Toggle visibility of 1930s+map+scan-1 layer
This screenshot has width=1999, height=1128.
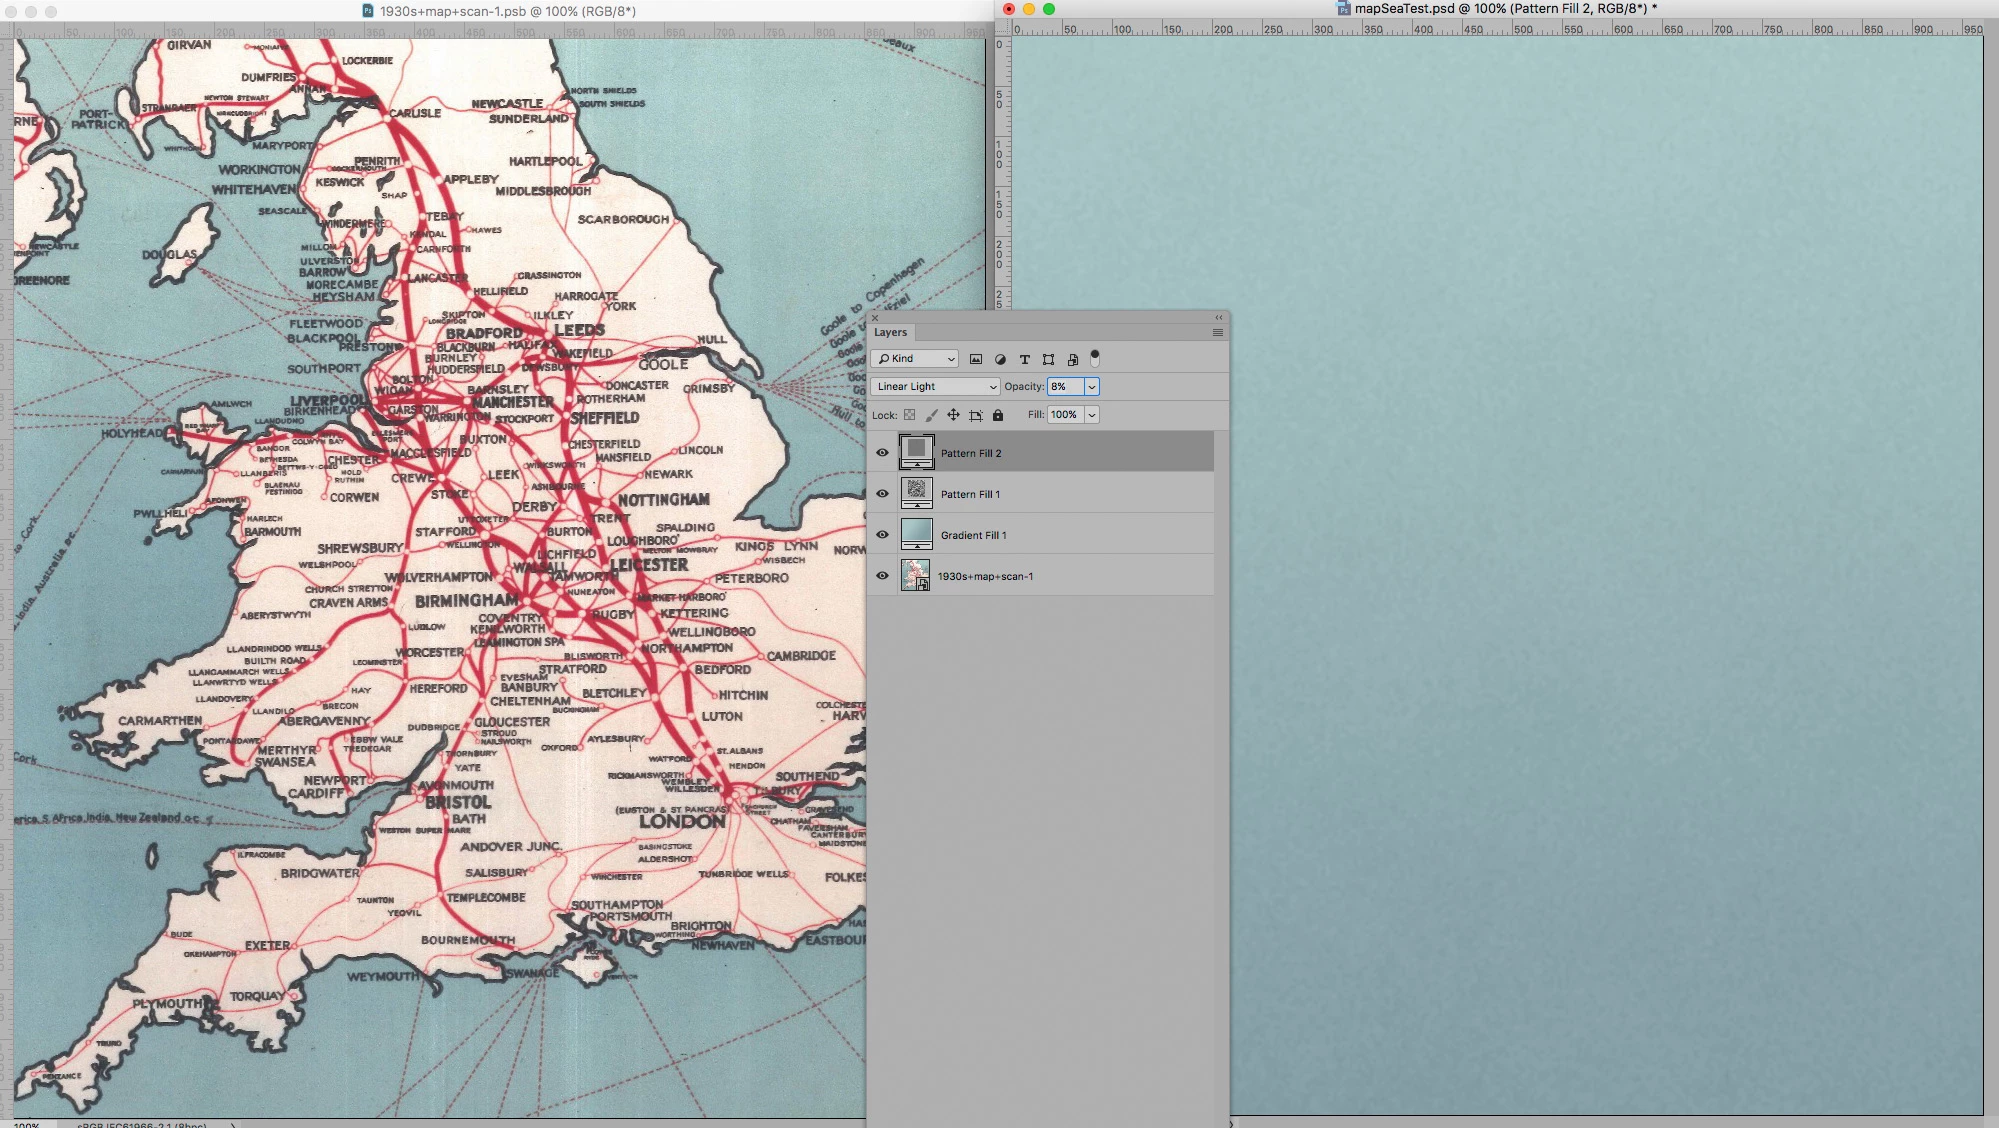click(882, 576)
